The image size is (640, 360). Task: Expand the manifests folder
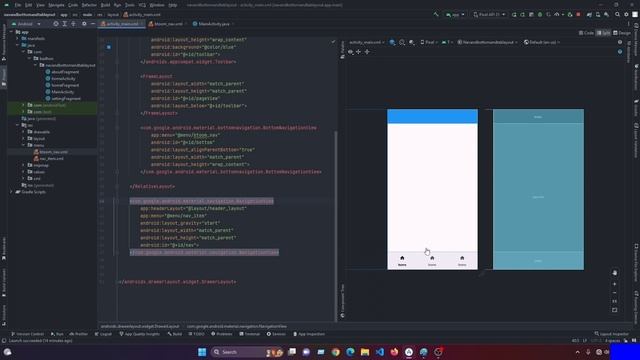[18, 38]
